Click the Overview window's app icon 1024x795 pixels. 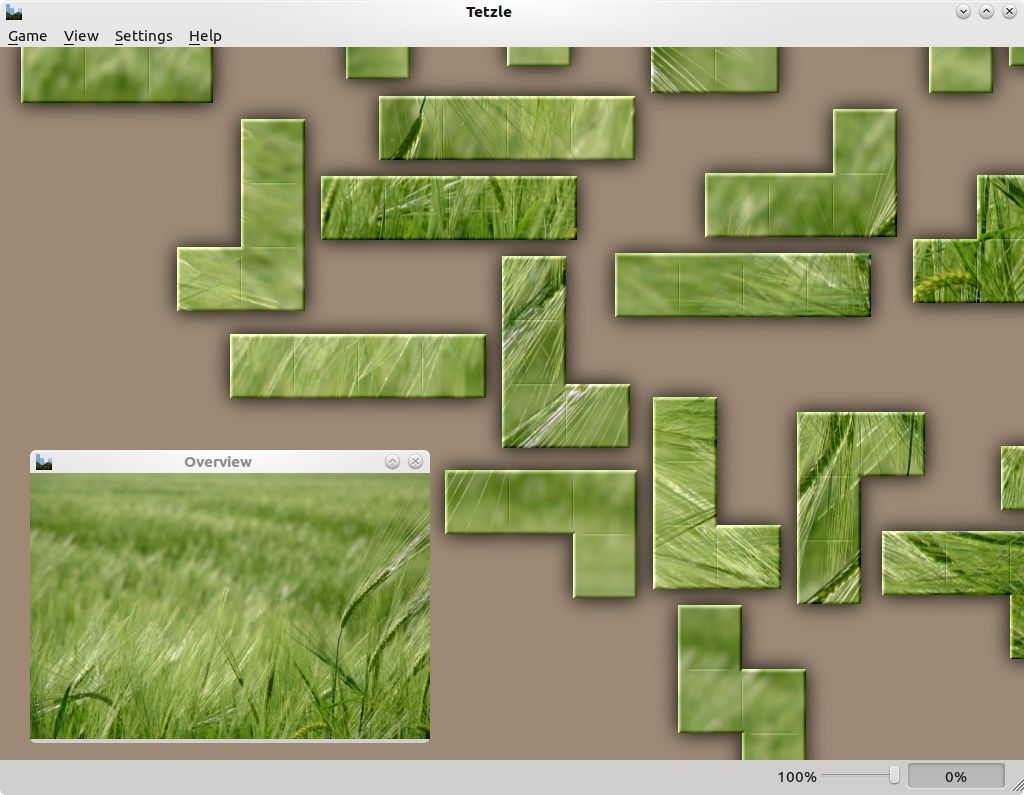tap(44, 462)
